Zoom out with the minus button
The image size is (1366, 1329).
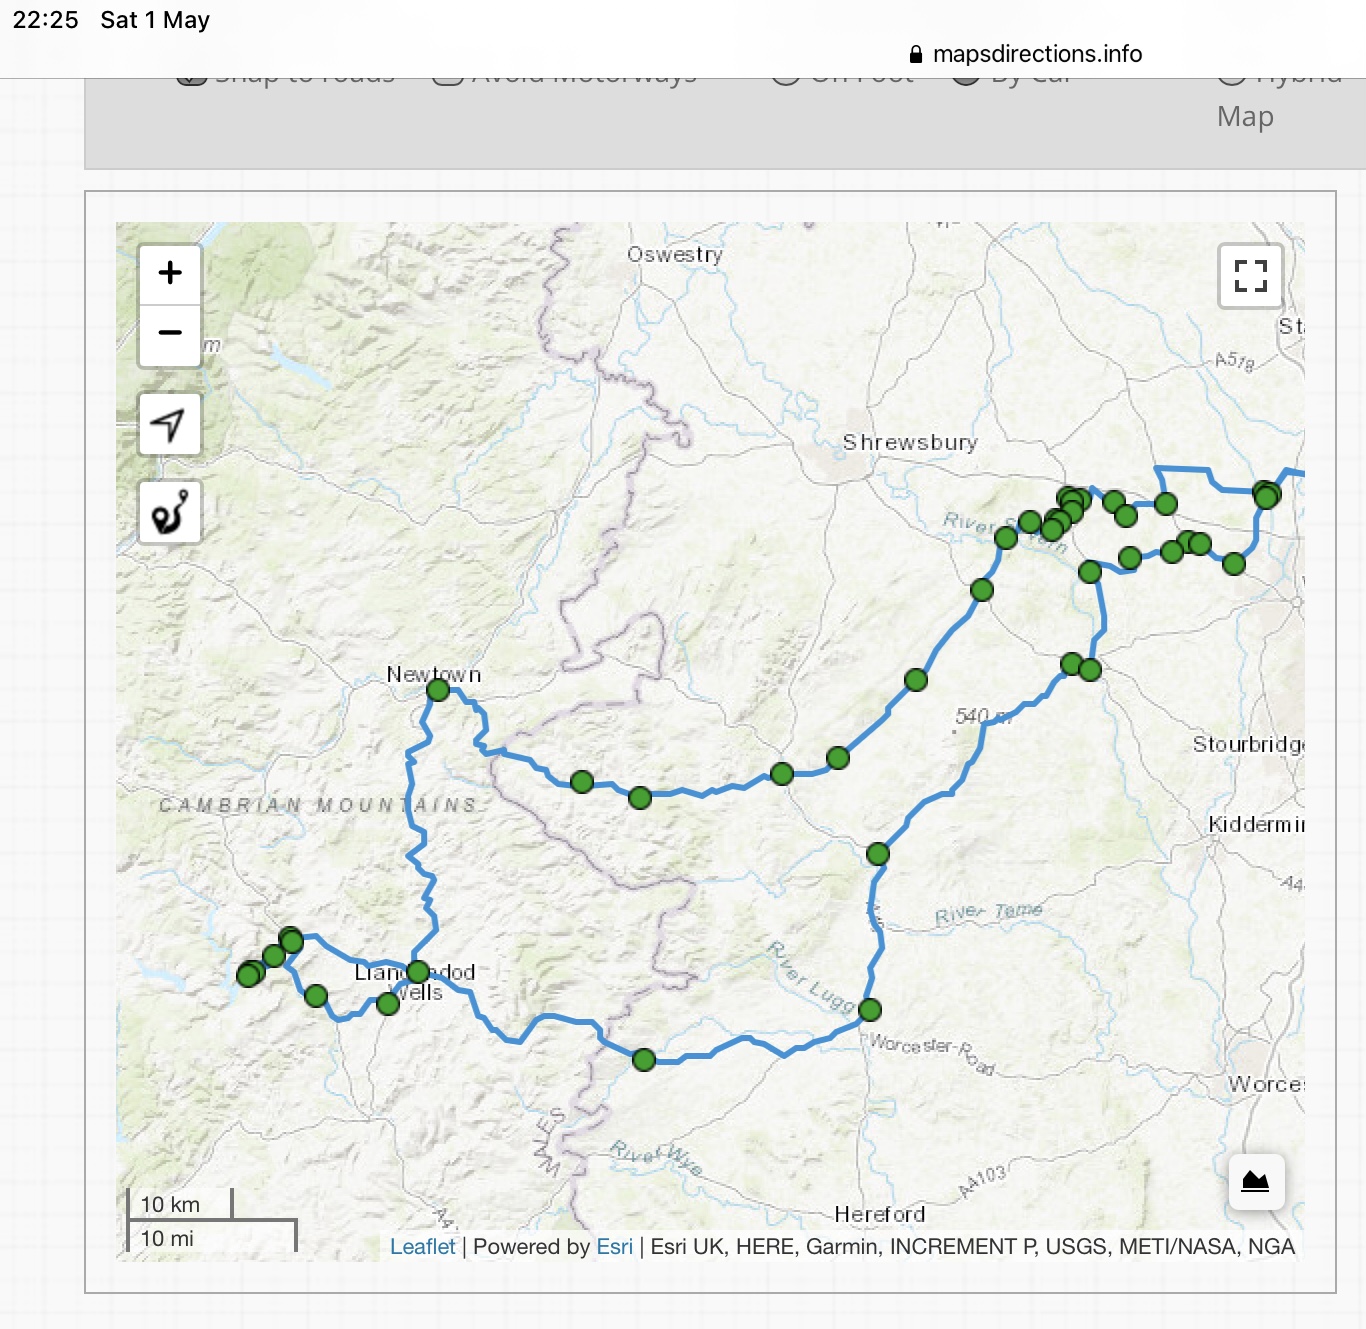(170, 334)
